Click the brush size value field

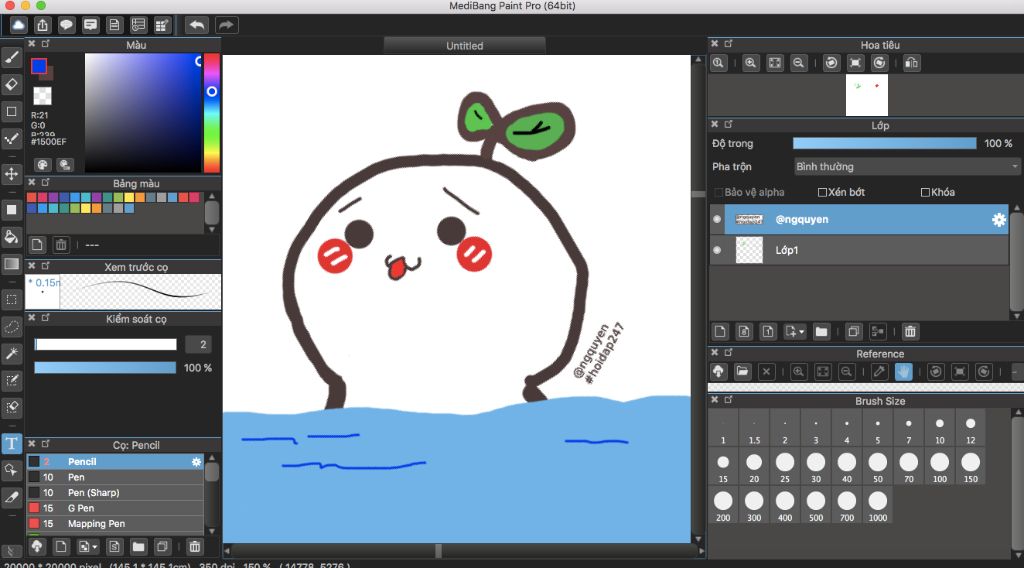(x=199, y=344)
